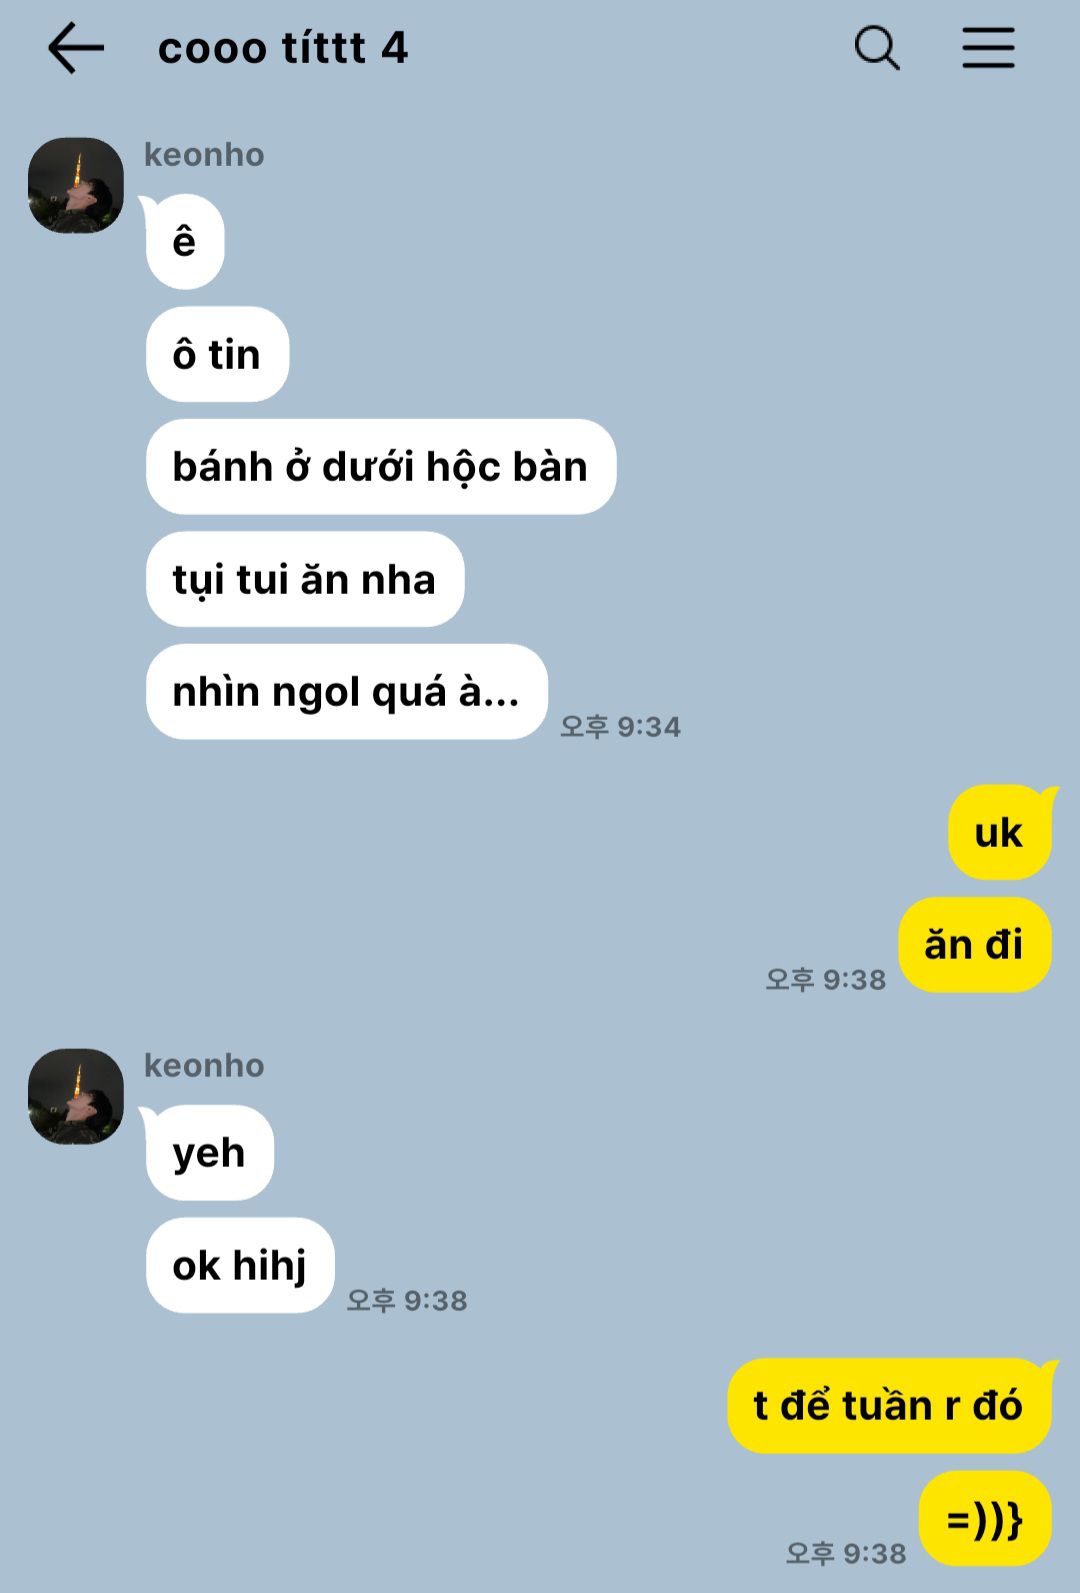Image resolution: width=1080 pixels, height=1593 pixels.
Task: Tap the 오후 9:34 timestamp
Action: point(620,726)
